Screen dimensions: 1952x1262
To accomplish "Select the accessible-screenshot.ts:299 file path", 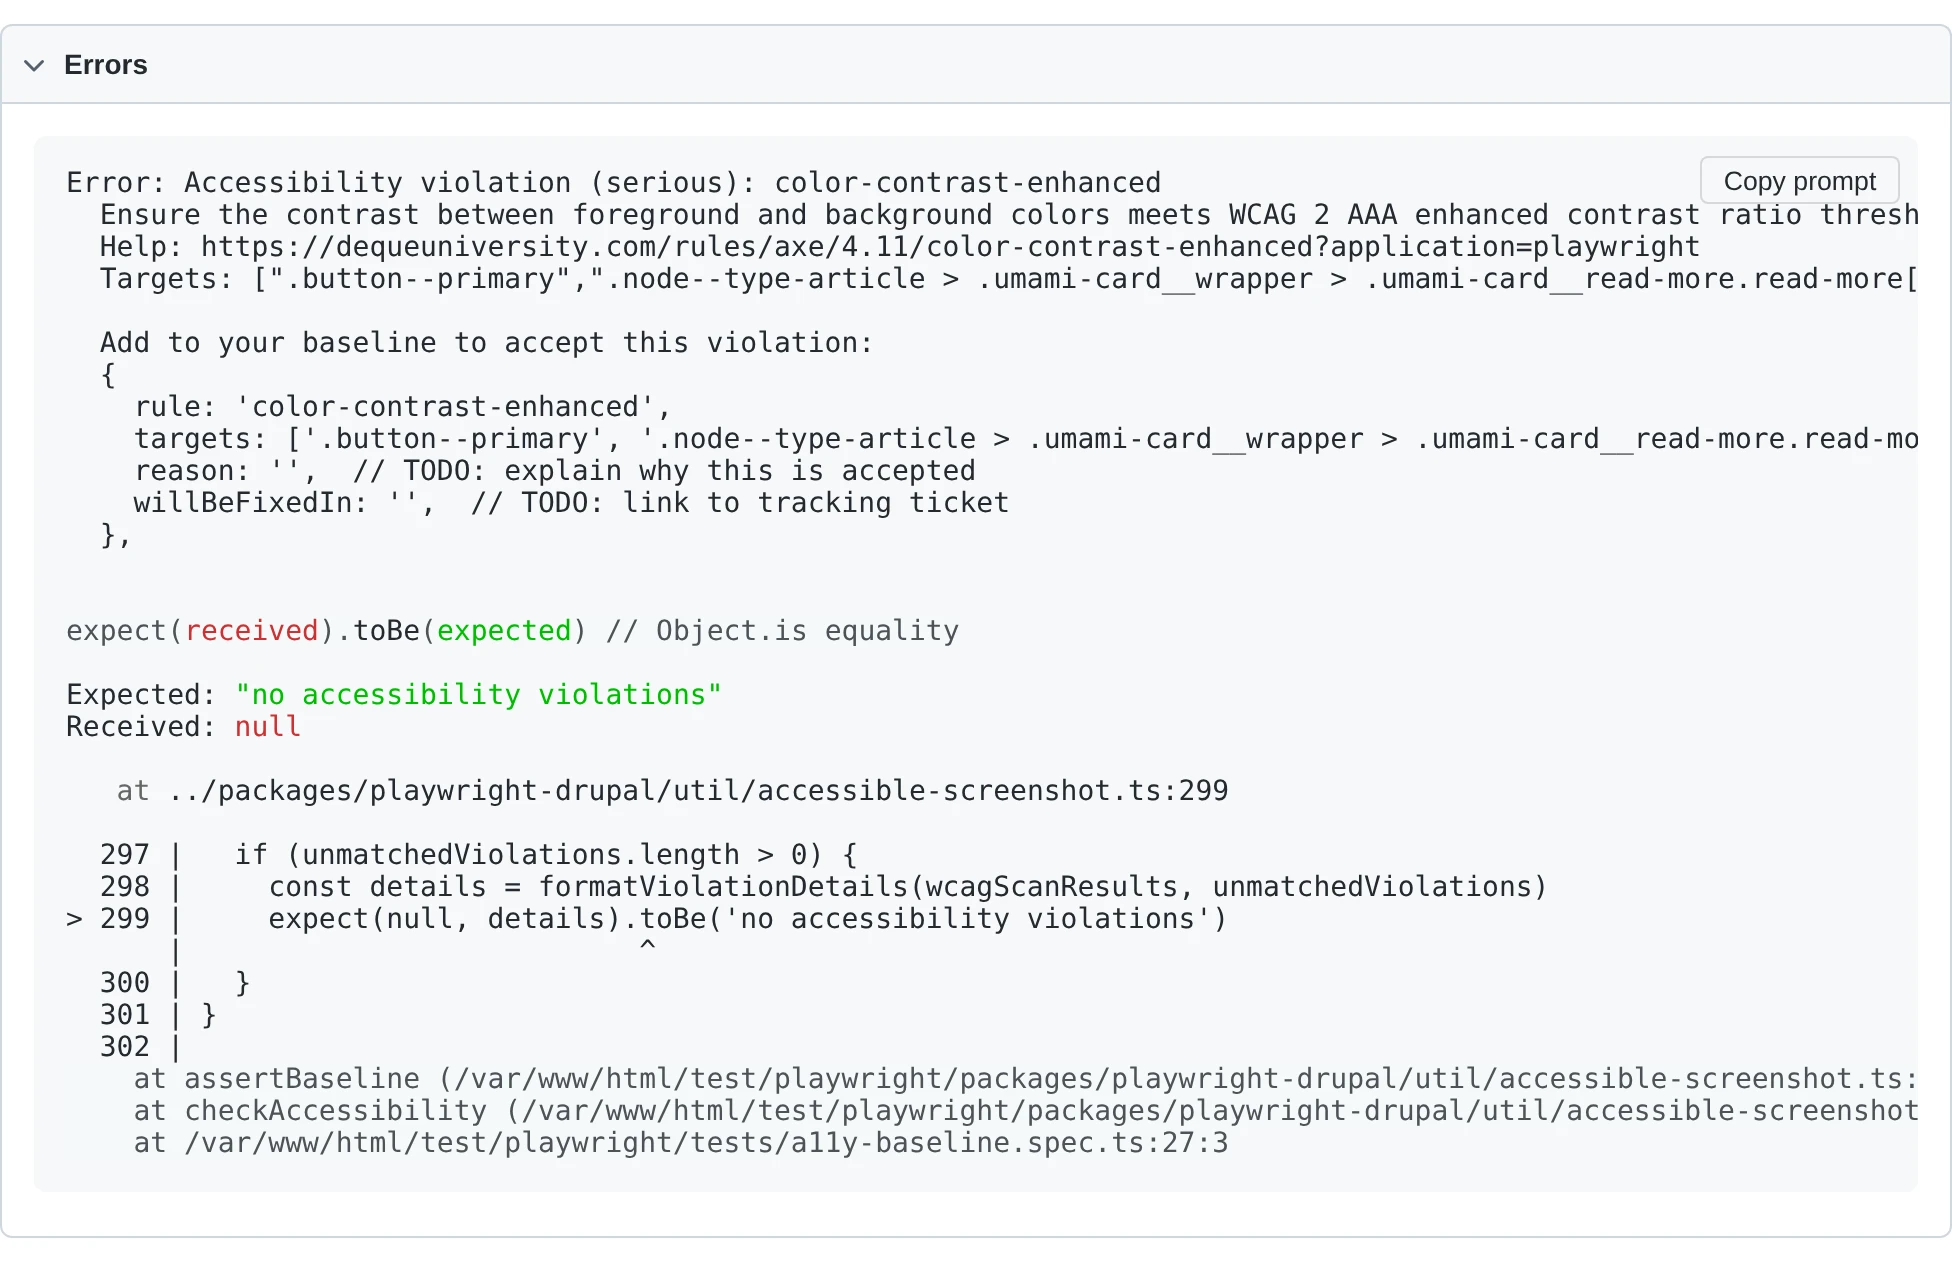I will click(700, 790).
